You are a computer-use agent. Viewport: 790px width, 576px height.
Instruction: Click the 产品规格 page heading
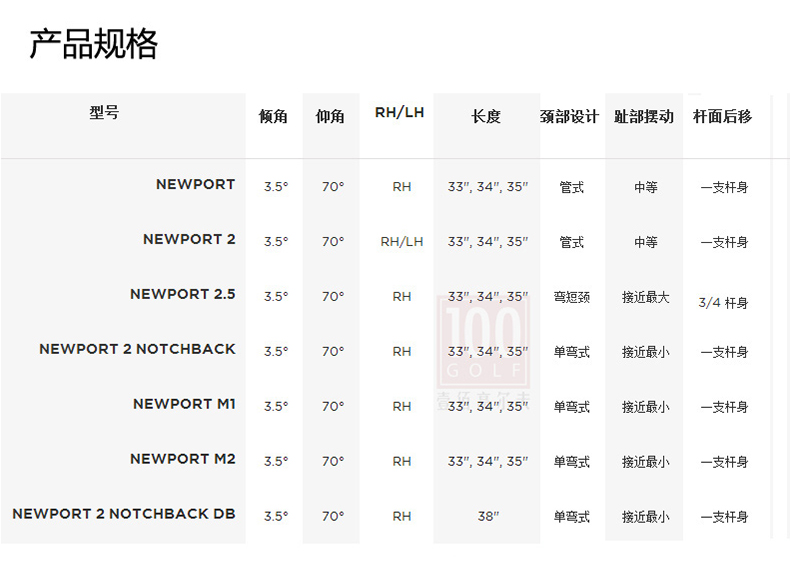click(94, 44)
